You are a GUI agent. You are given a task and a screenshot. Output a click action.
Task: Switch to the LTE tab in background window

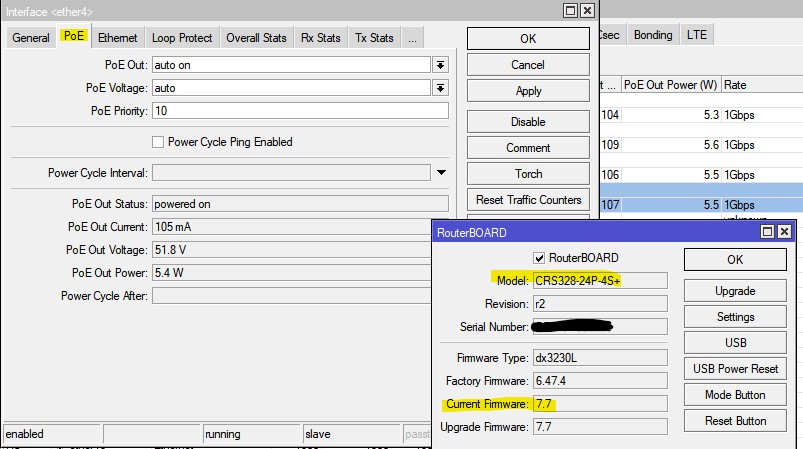[696, 35]
